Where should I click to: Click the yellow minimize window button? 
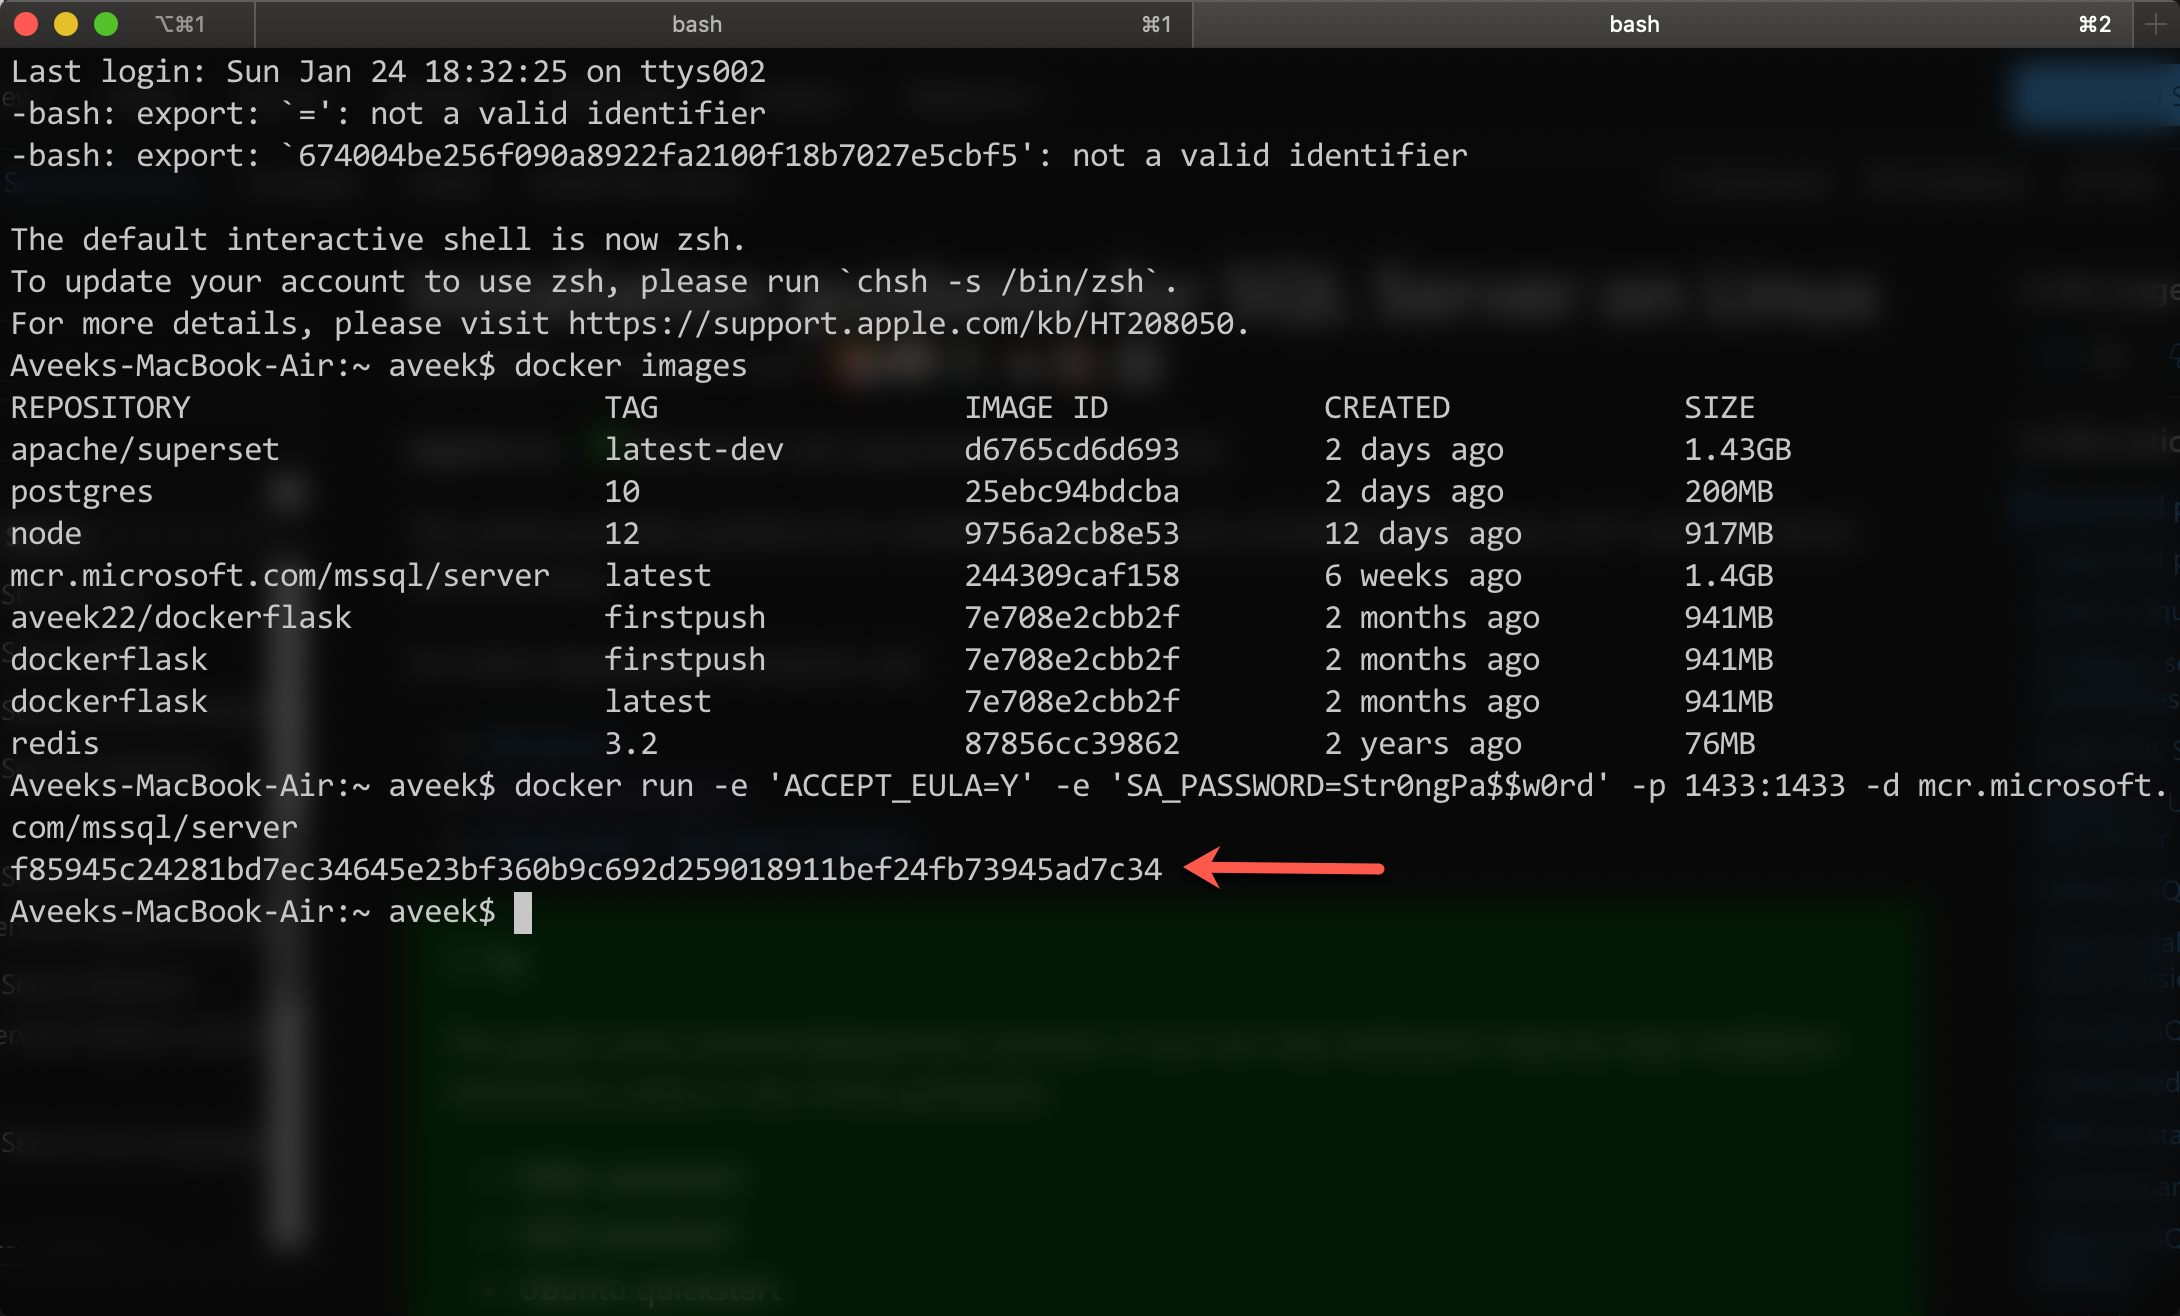66,24
